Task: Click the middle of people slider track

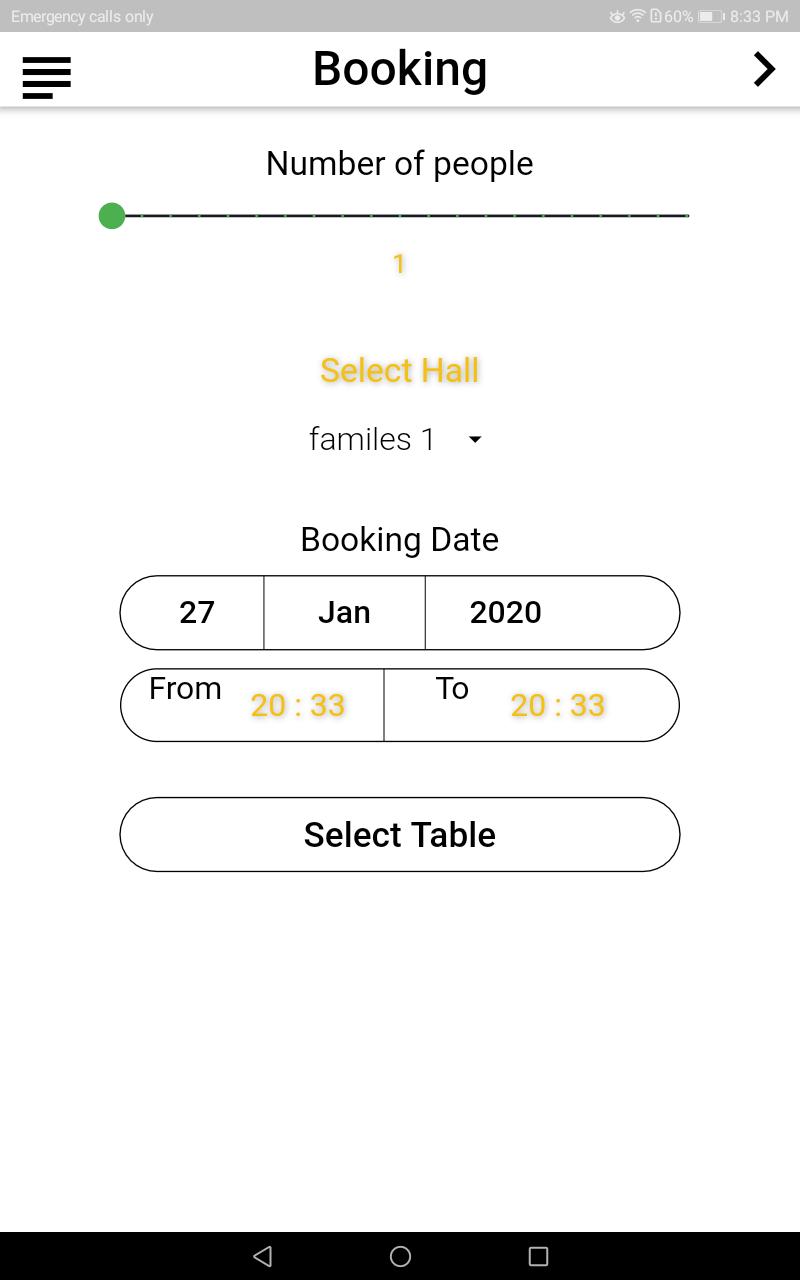Action: (400, 215)
